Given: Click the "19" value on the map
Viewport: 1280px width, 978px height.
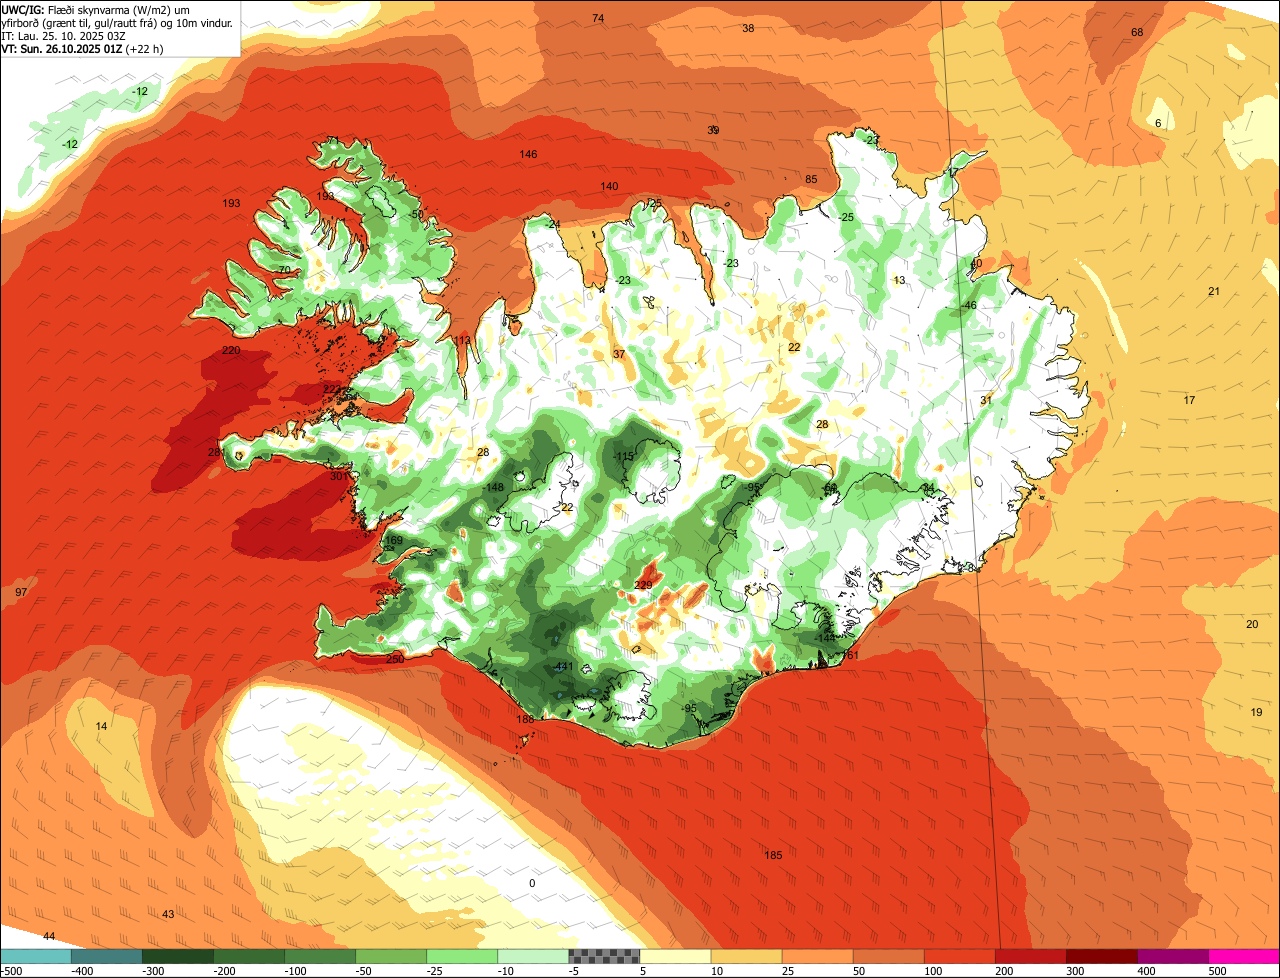Looking at the screenshot, I should pyautogui.click(x=1256, y=712).
